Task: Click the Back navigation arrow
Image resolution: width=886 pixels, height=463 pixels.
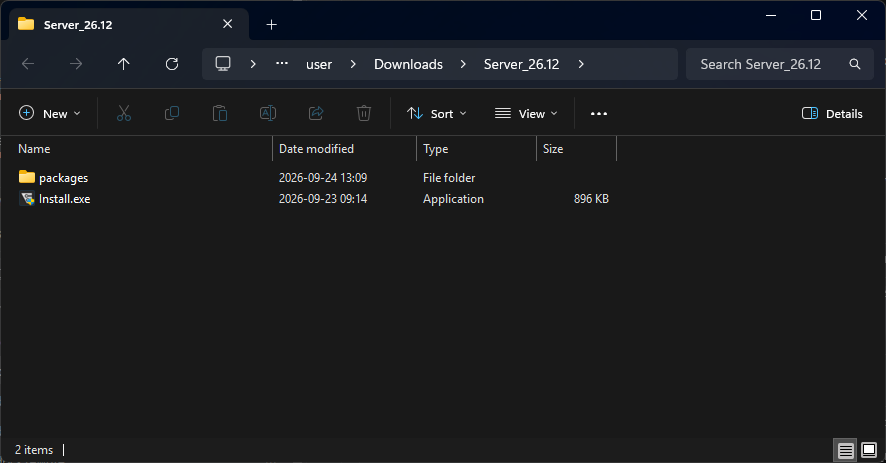Action: 28,64
